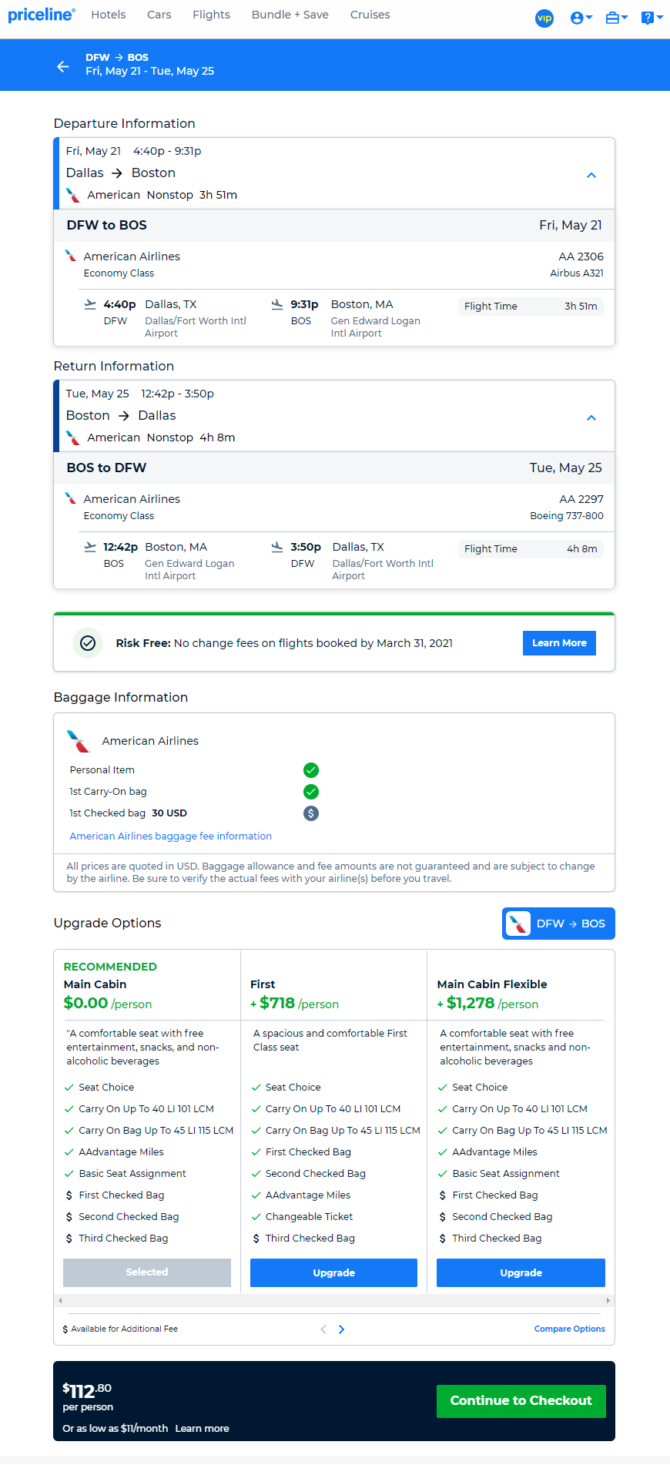Select the DFW → BOS upgrade segment toggle
Image resolution: width=670 pixels, height=1465 pixels.
[559, 924]
